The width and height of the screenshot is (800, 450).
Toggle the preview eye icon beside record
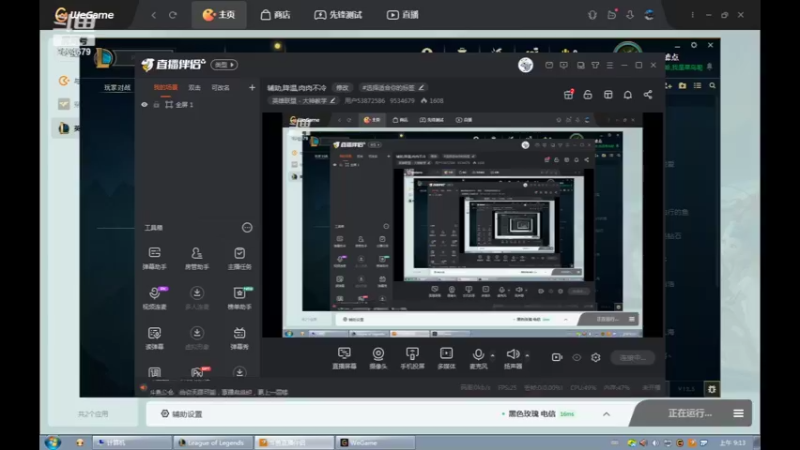(x=577, y=358)
